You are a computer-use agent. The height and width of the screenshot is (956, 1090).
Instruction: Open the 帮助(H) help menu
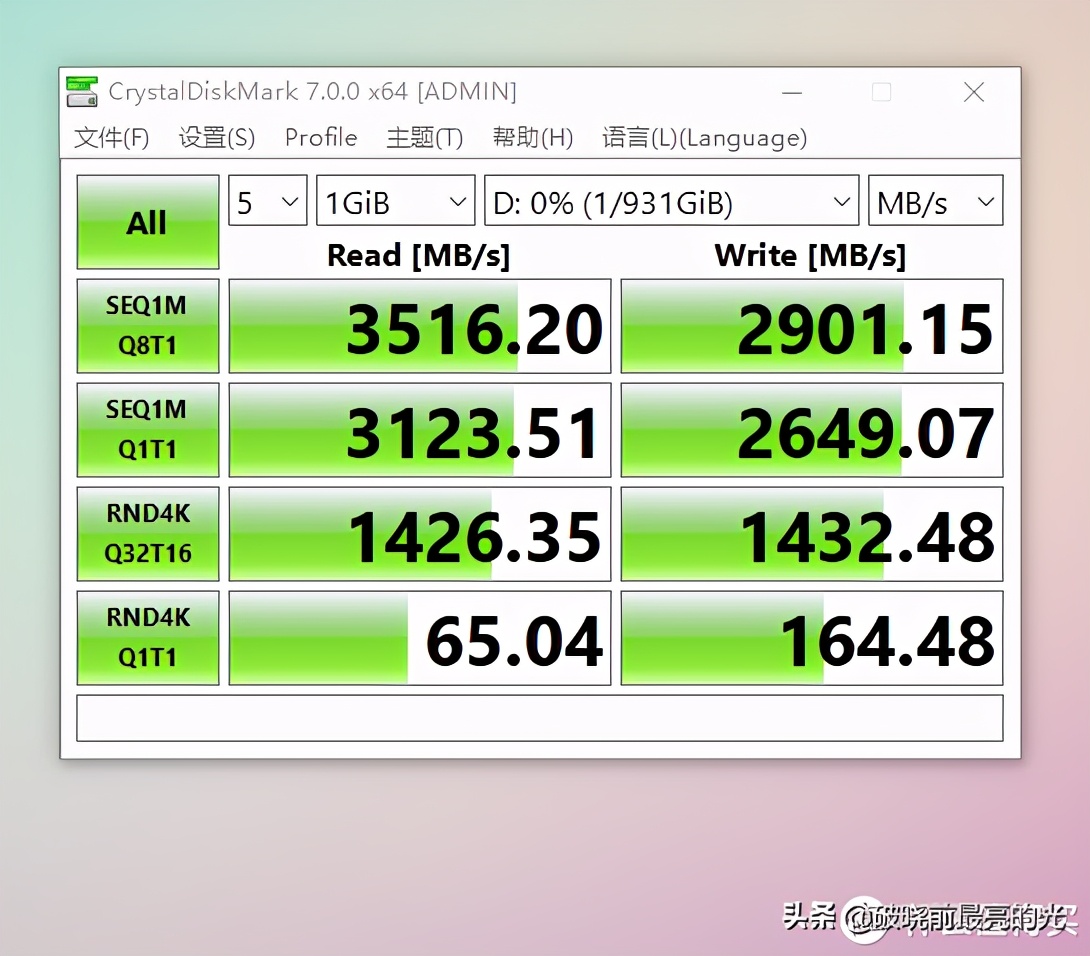click(x=532, y=138)
